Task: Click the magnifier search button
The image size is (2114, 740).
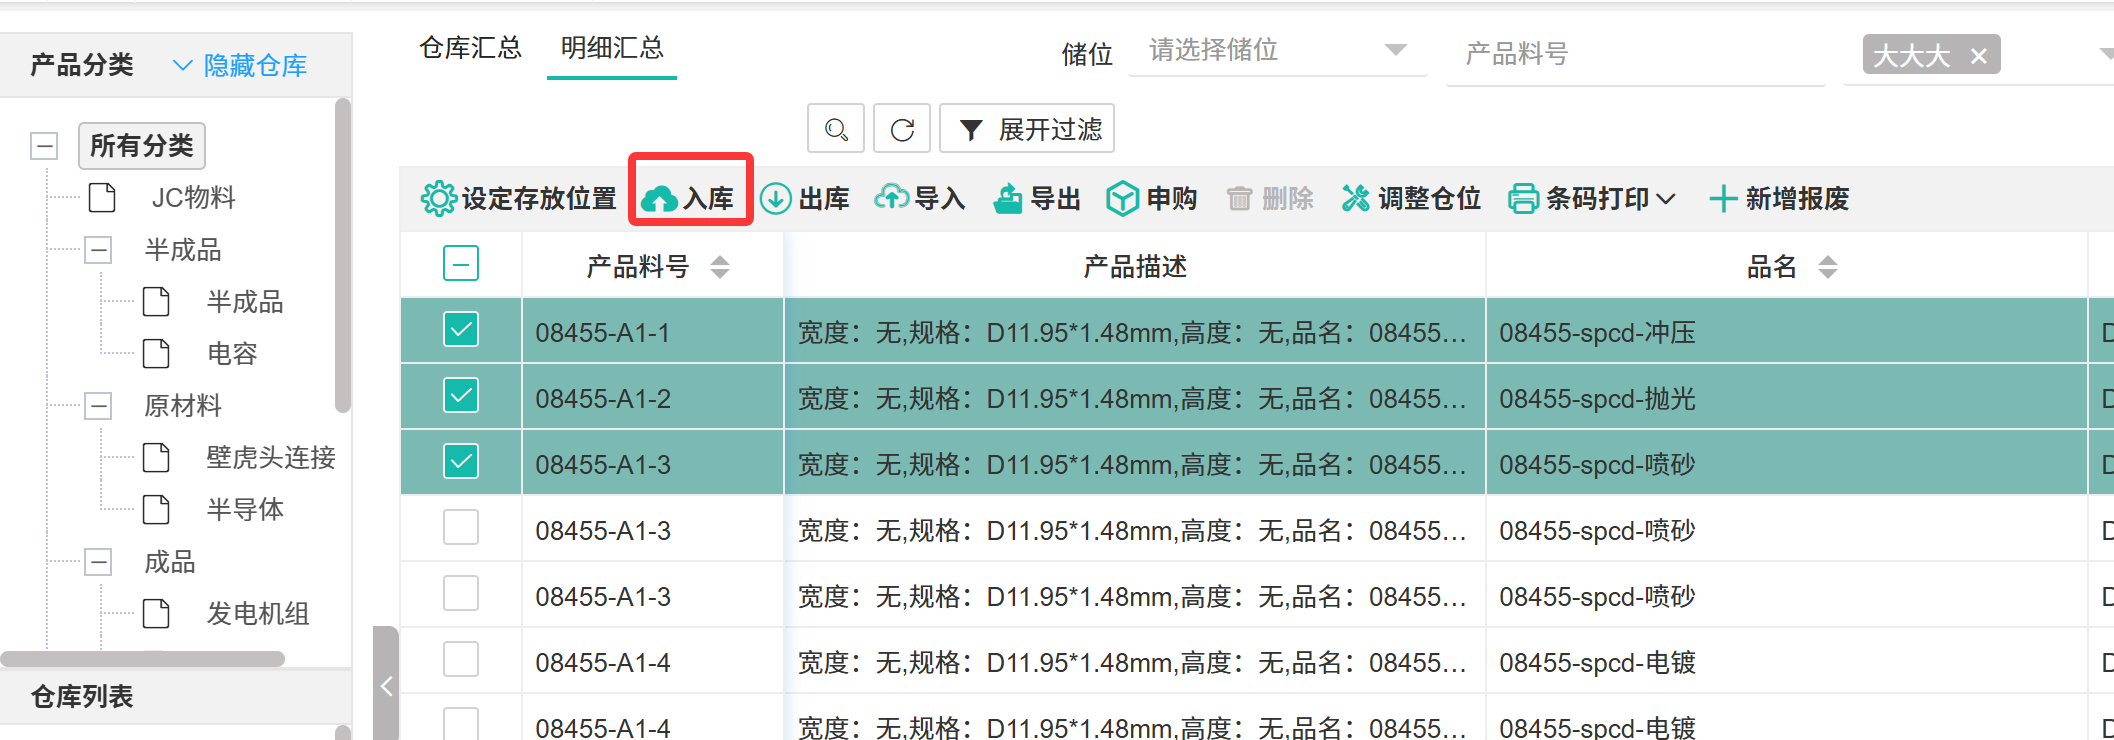Action: 836,129
